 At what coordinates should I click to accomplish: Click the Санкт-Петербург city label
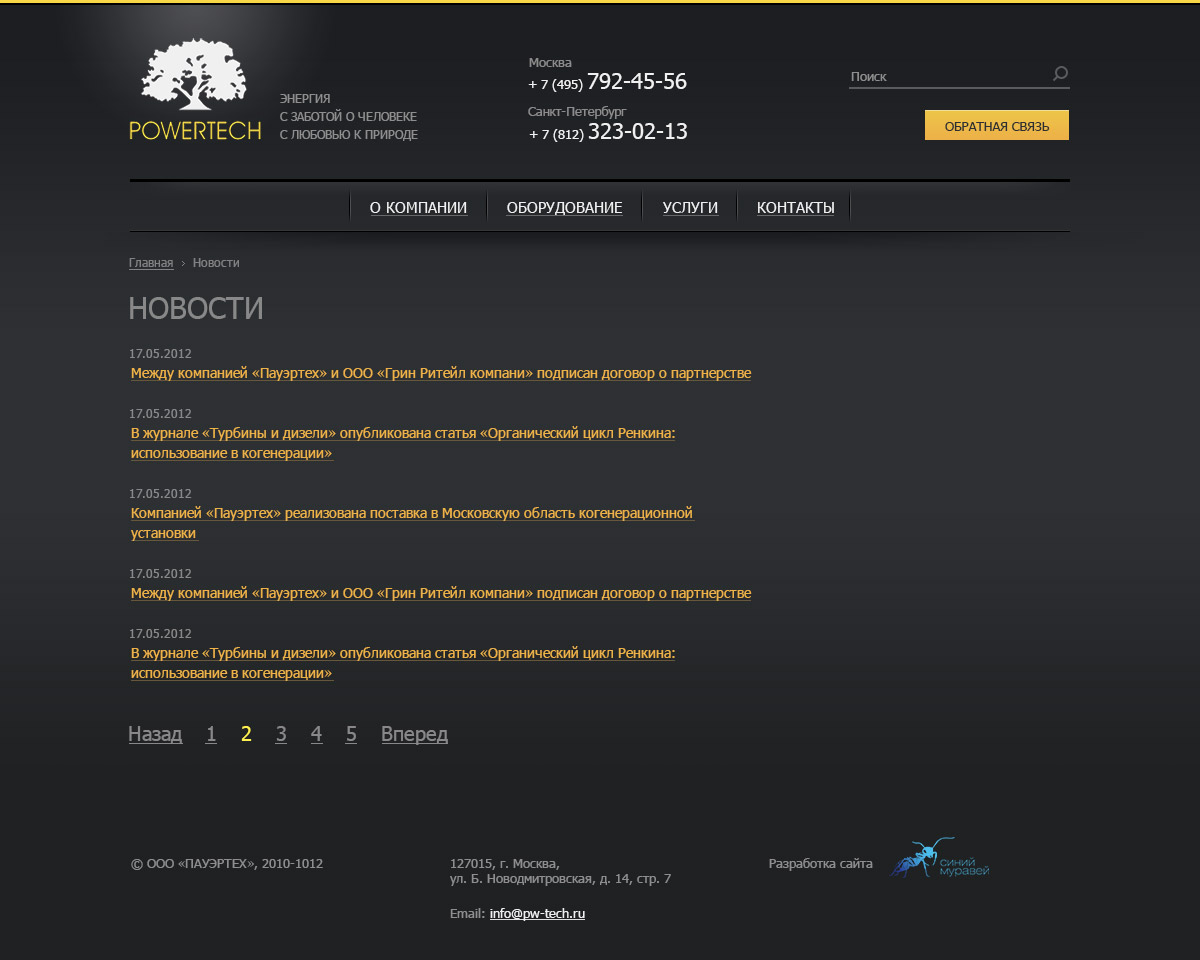[x=577, y=111]
